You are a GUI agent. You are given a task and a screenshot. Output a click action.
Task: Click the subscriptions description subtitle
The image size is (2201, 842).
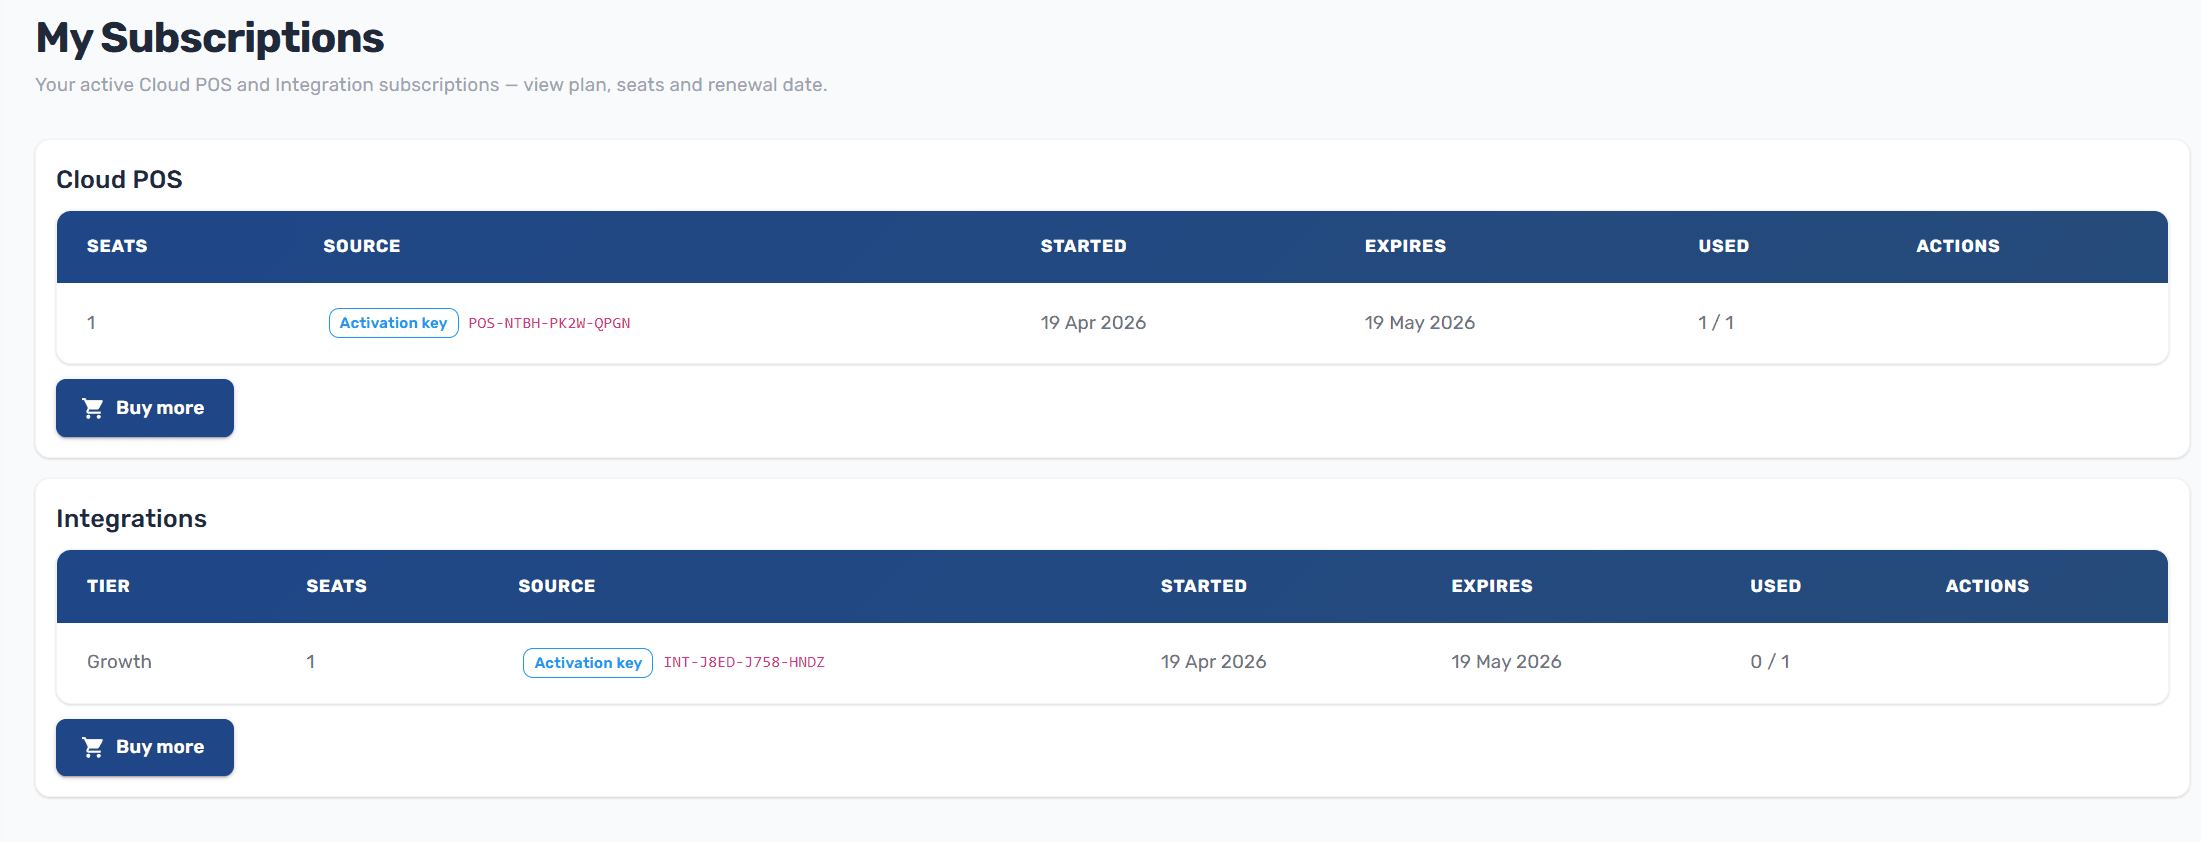point(431,85)
